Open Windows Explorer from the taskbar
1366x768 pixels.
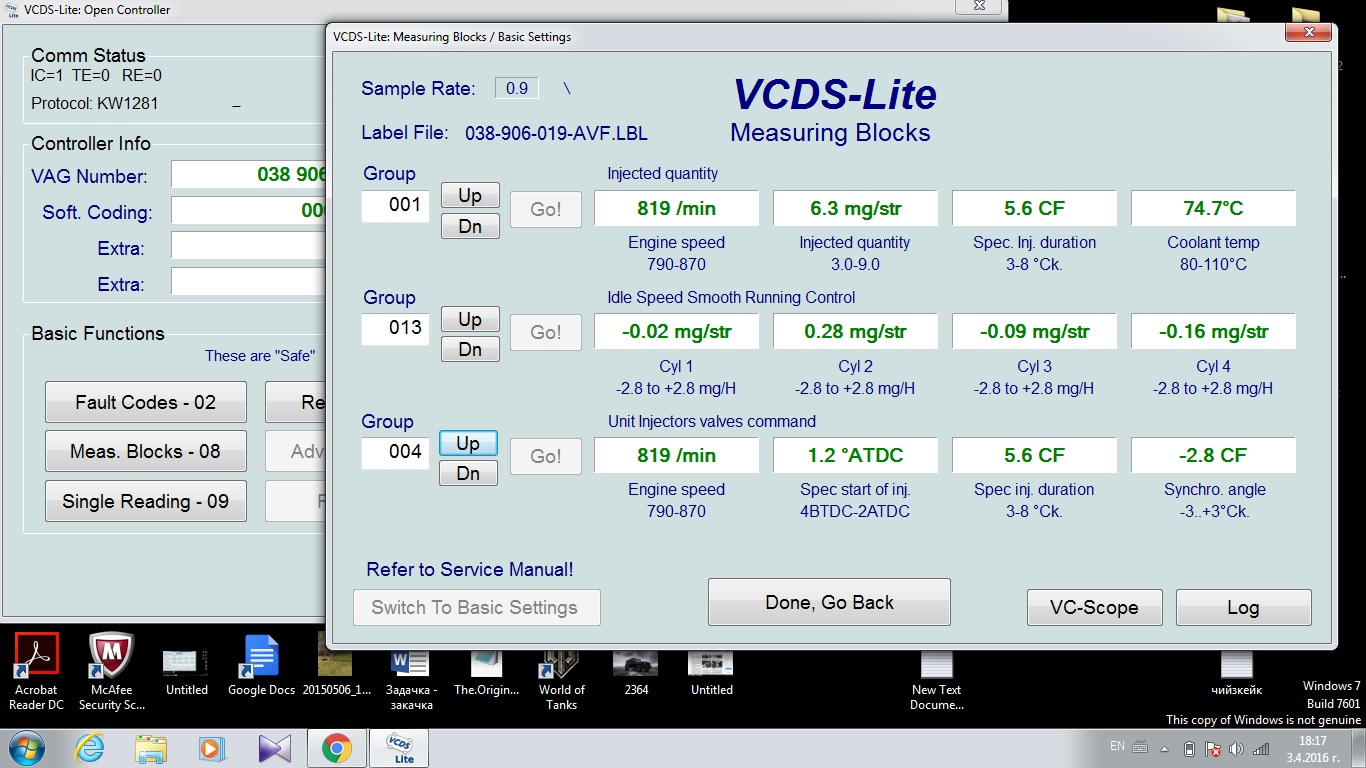click(151, 748)
